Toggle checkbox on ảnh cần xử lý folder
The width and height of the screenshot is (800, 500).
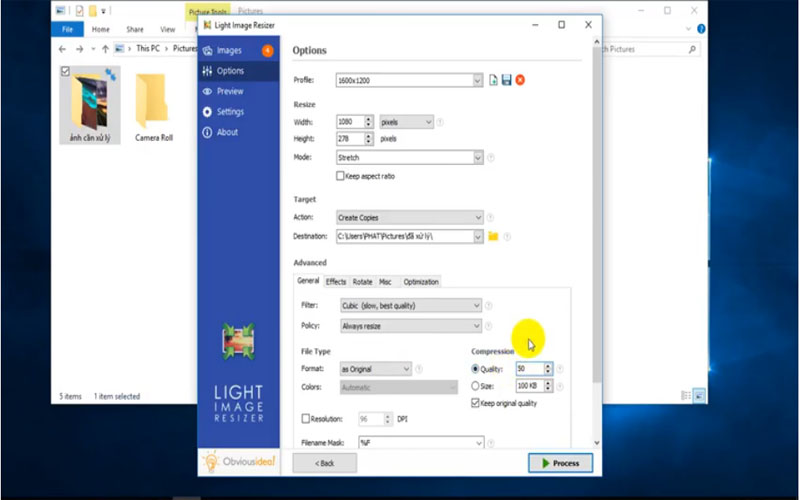click(65, 71)
